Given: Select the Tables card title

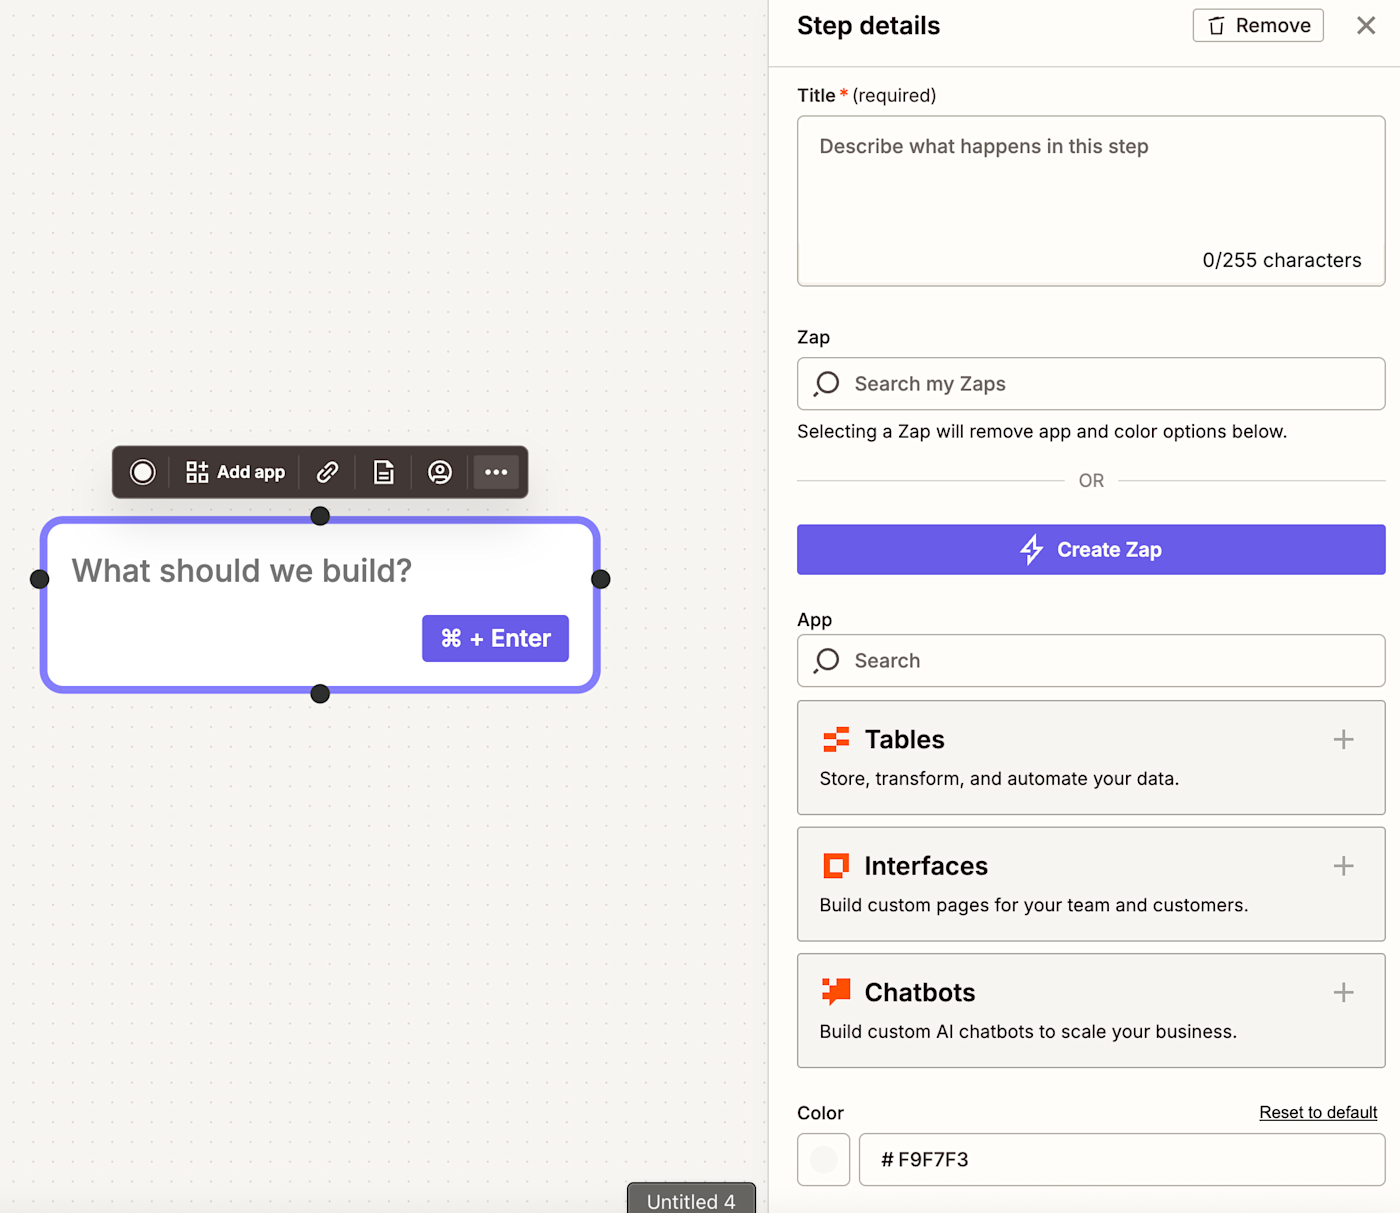Looking at the screenshot, I should tap(904, 740).
